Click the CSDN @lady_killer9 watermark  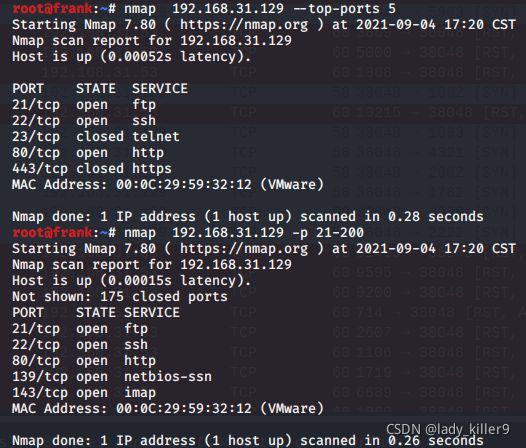pos(448,429)
